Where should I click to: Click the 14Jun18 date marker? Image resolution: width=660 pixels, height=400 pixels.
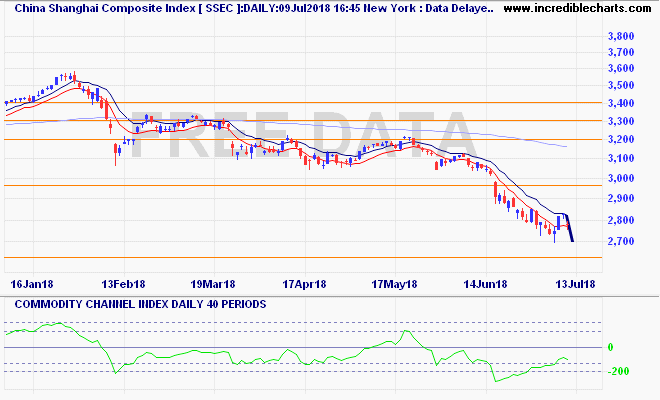click(x=484, y=284)
